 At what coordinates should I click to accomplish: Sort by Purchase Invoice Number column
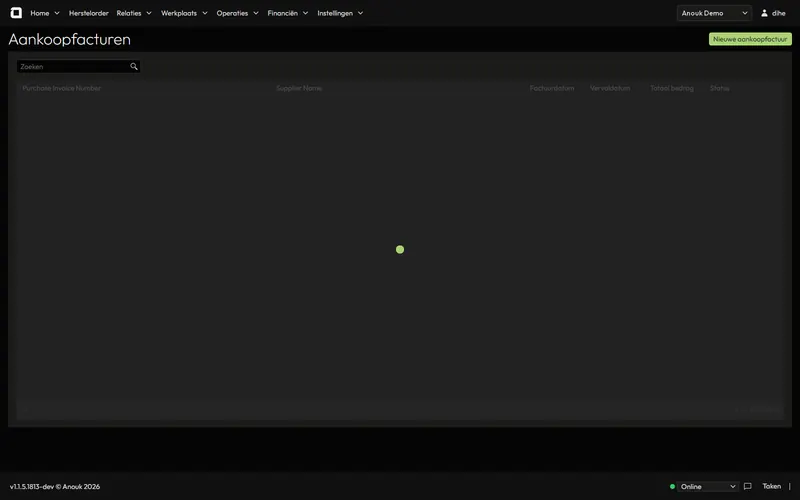pyautogui.click(x=61, y=88)
